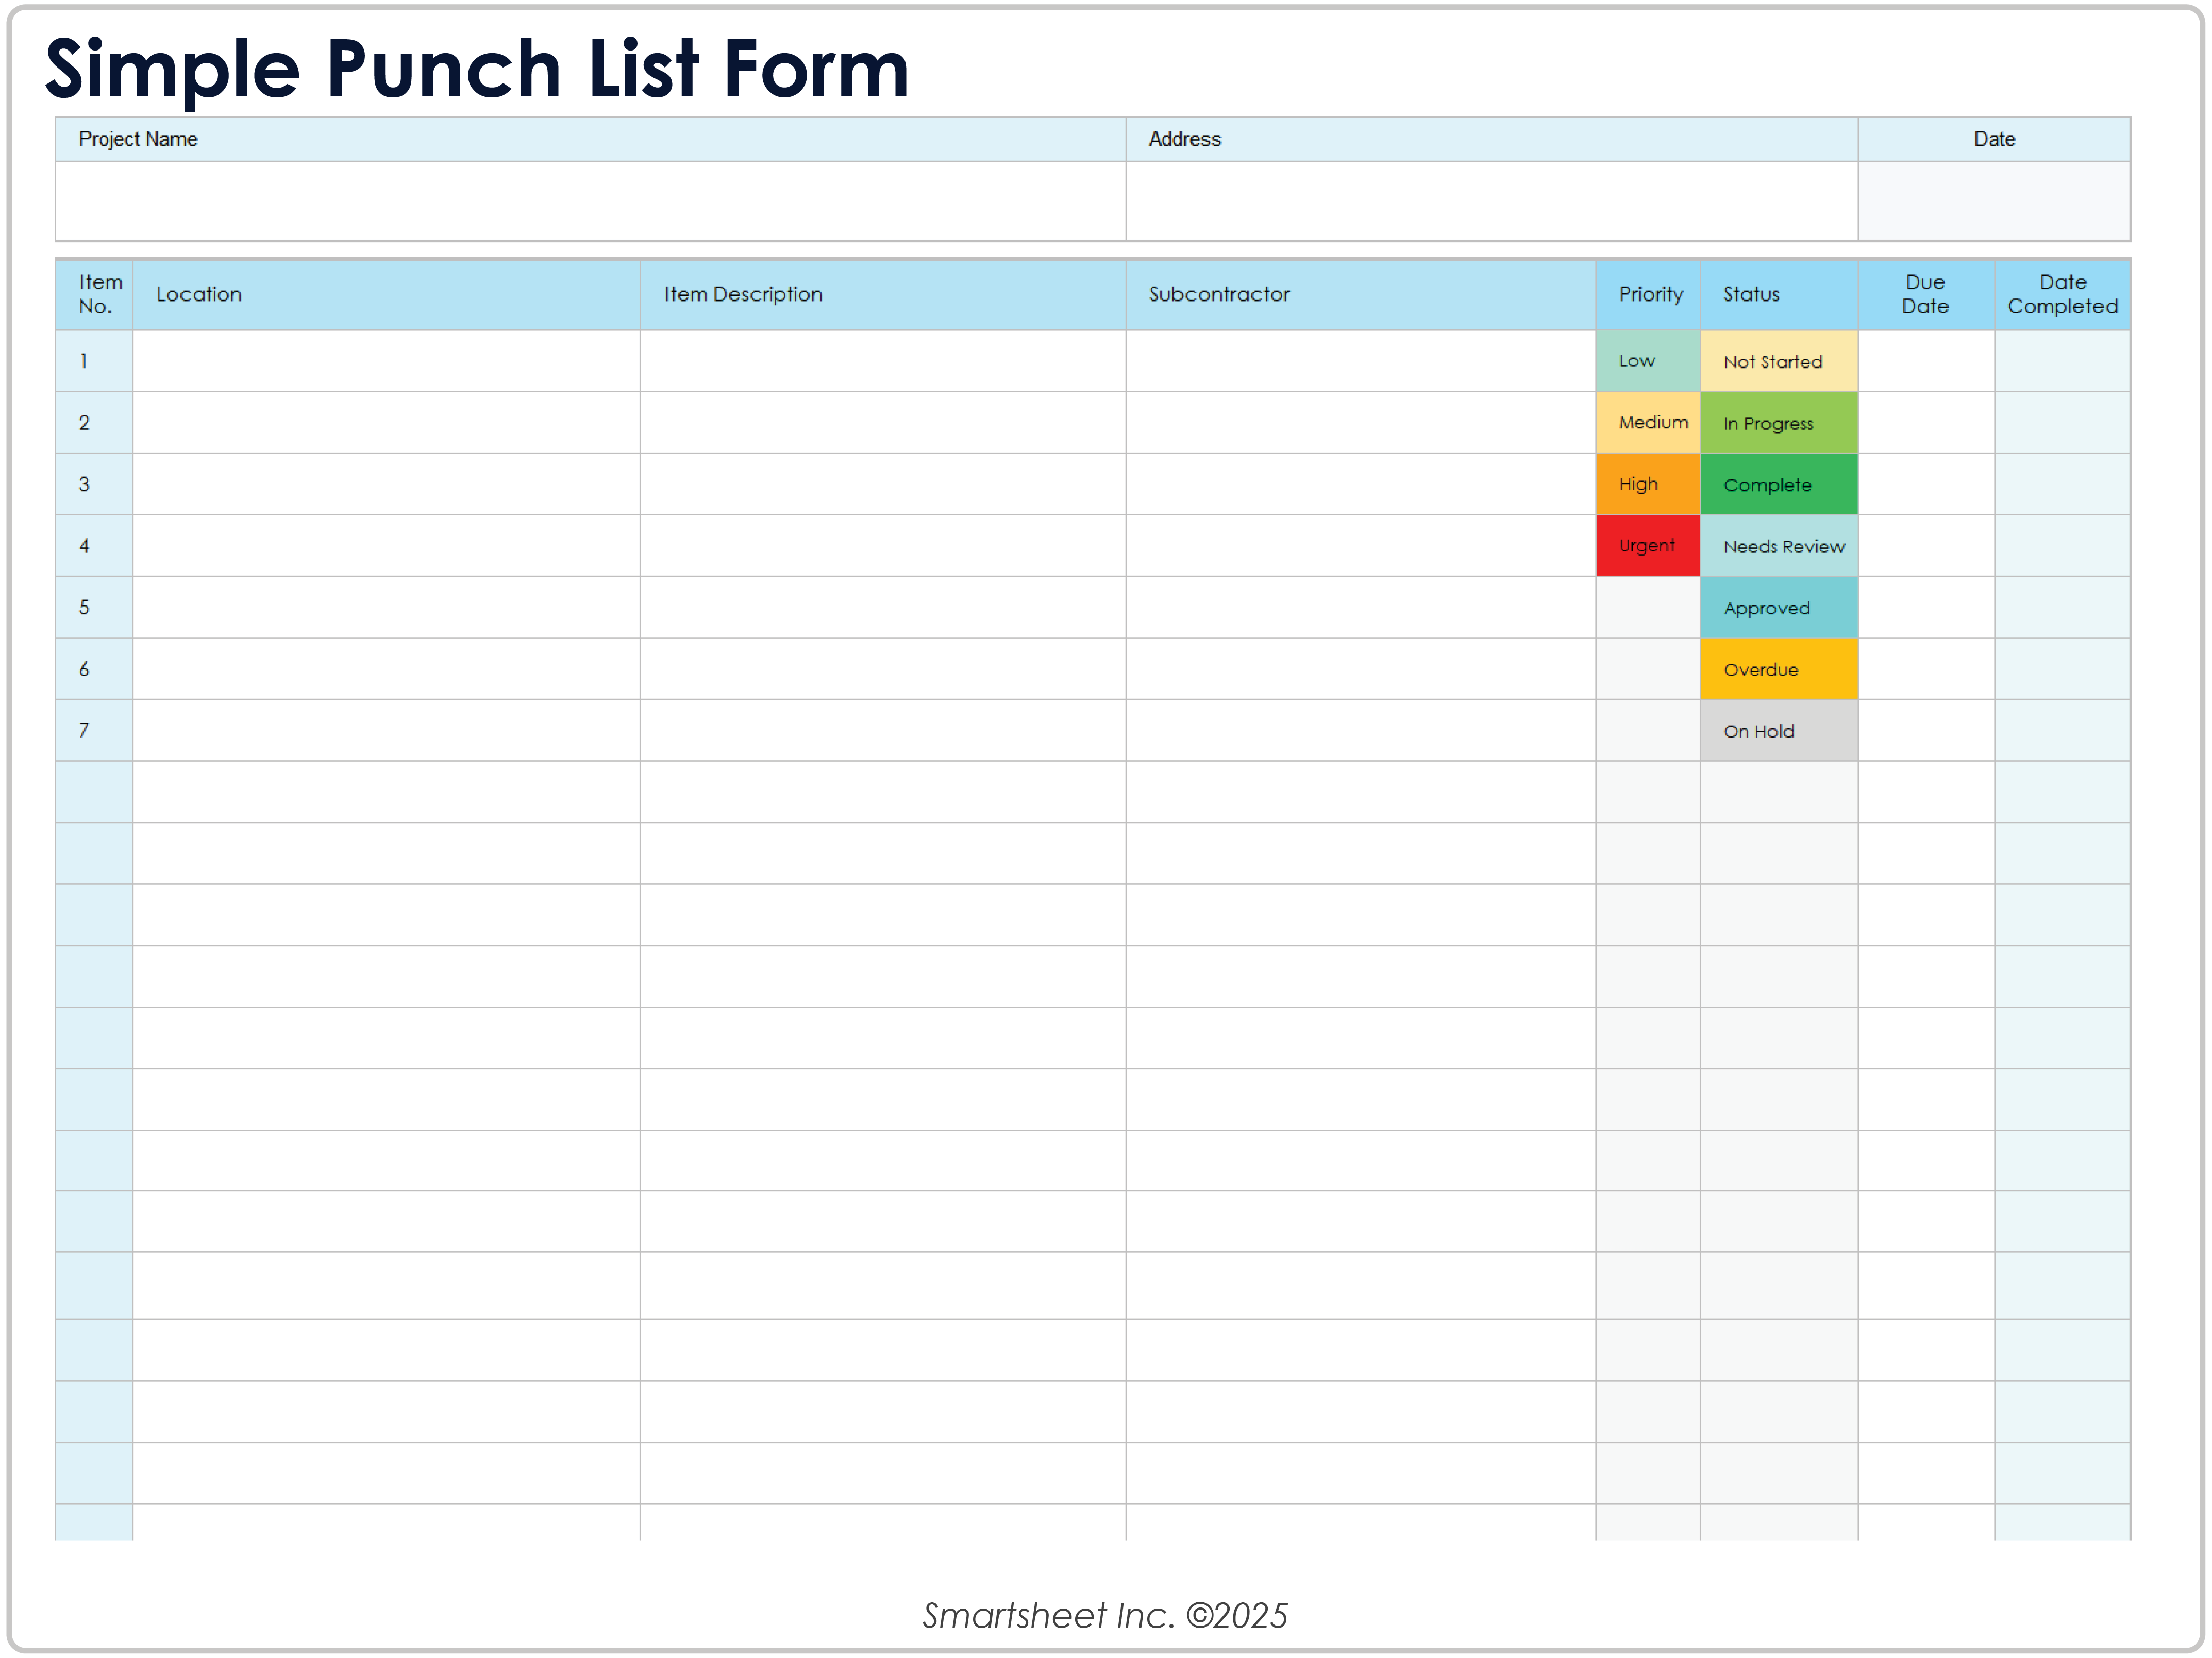
Task: Select the yellow Overdue status cell
Action: [x=1778, y=669]
